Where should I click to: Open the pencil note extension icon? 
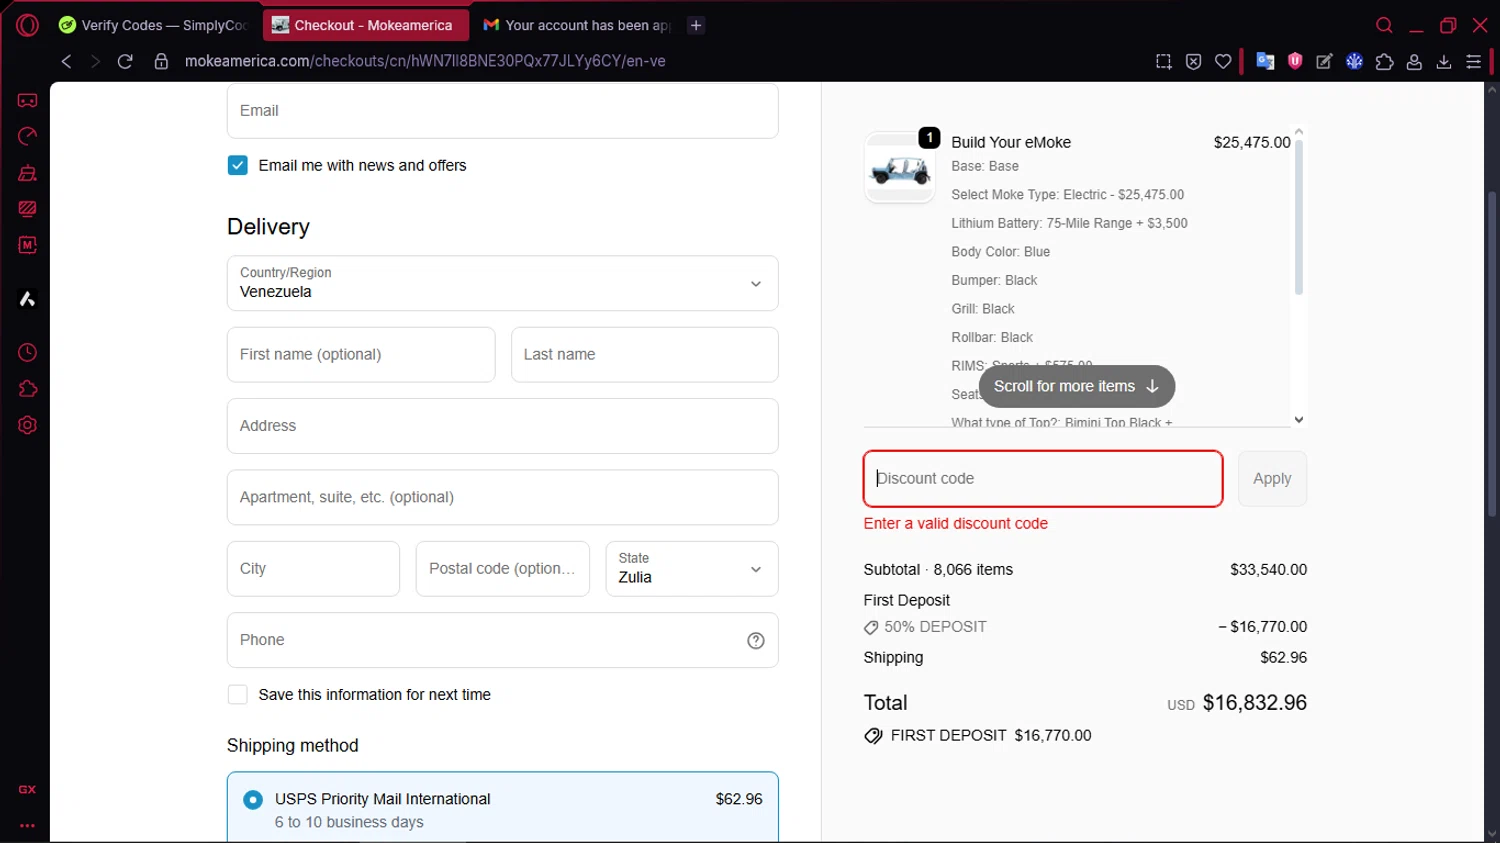click(1324, 61)
